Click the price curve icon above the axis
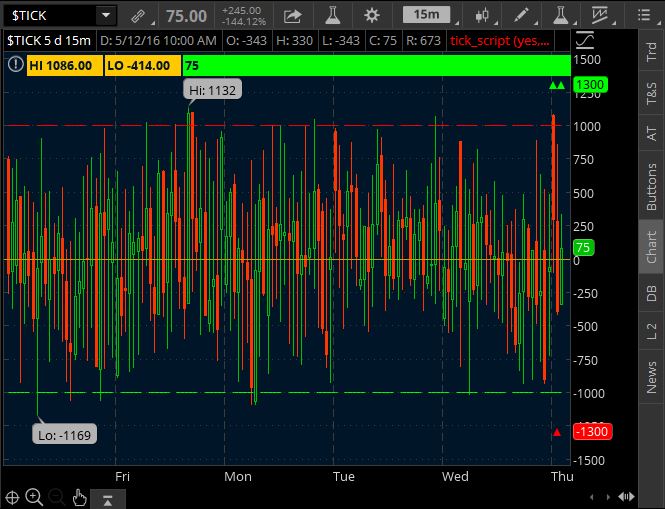 585,40
